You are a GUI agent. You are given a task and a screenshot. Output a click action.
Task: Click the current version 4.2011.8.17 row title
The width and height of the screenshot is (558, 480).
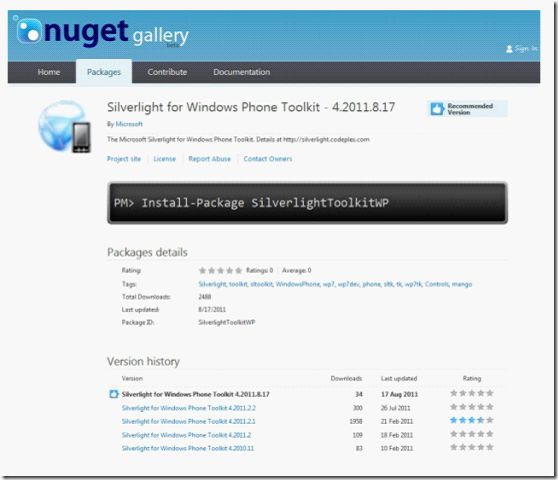pyautogui.click(x=196, y=394)
